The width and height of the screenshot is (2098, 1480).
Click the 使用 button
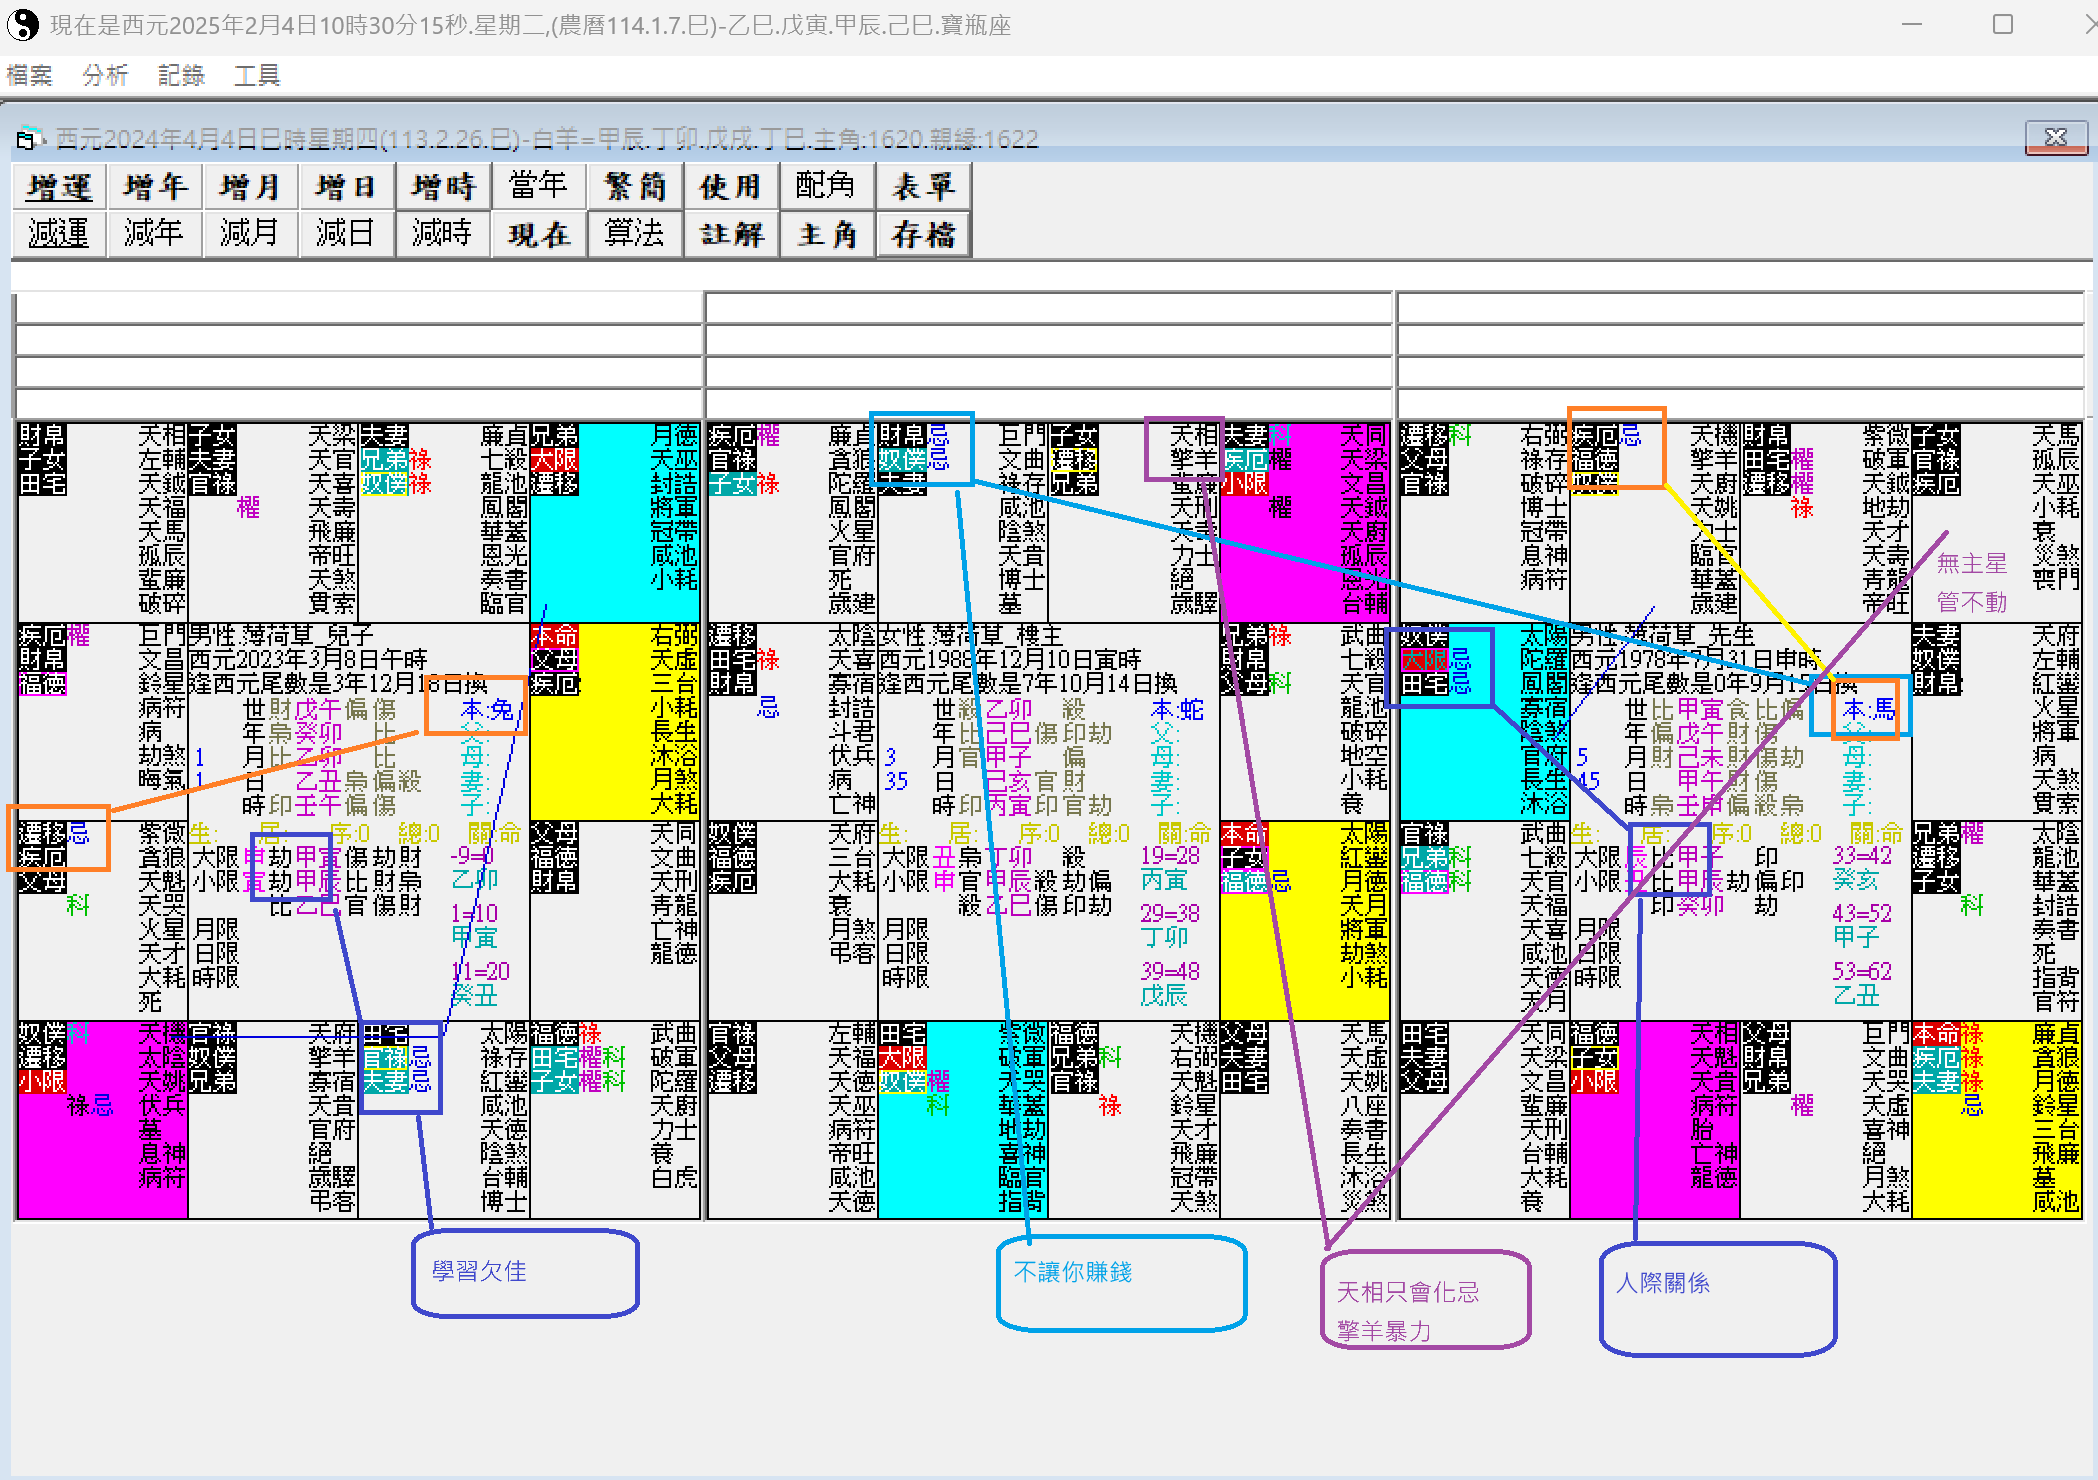[731, 186]
